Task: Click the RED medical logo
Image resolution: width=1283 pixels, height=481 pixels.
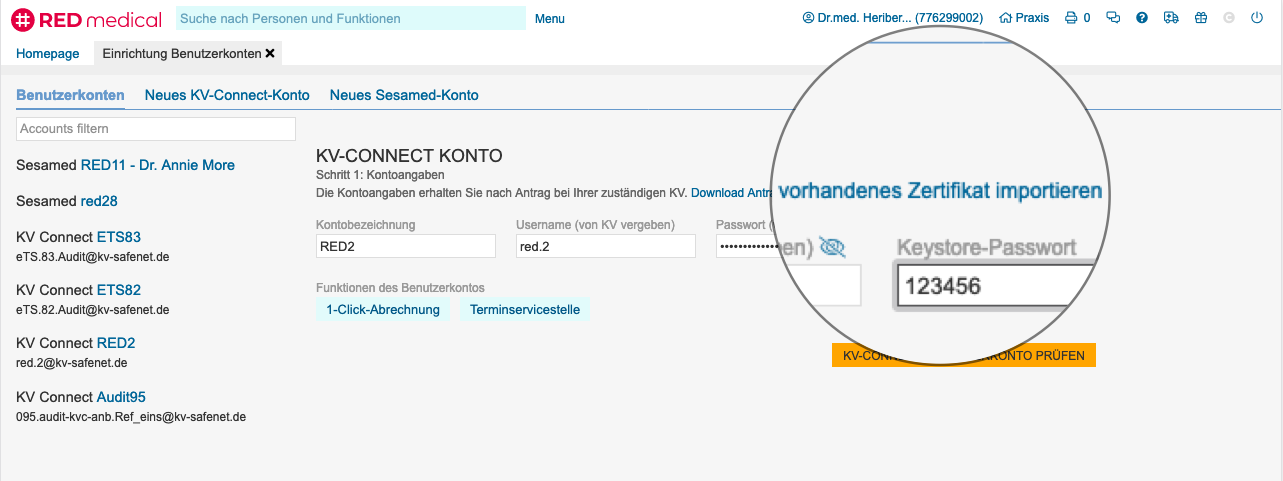Action: pyautogui.click(x=85, y=19)
